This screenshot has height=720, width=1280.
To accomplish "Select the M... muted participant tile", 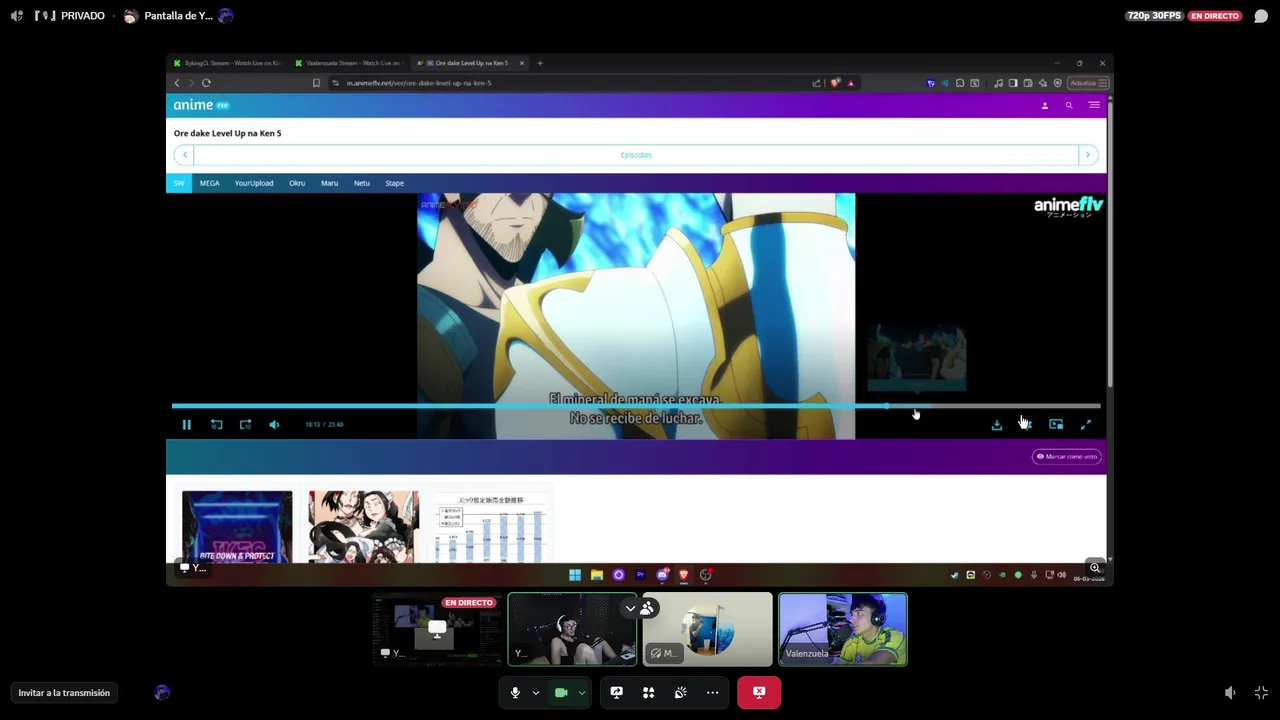I will click(707, 629).
